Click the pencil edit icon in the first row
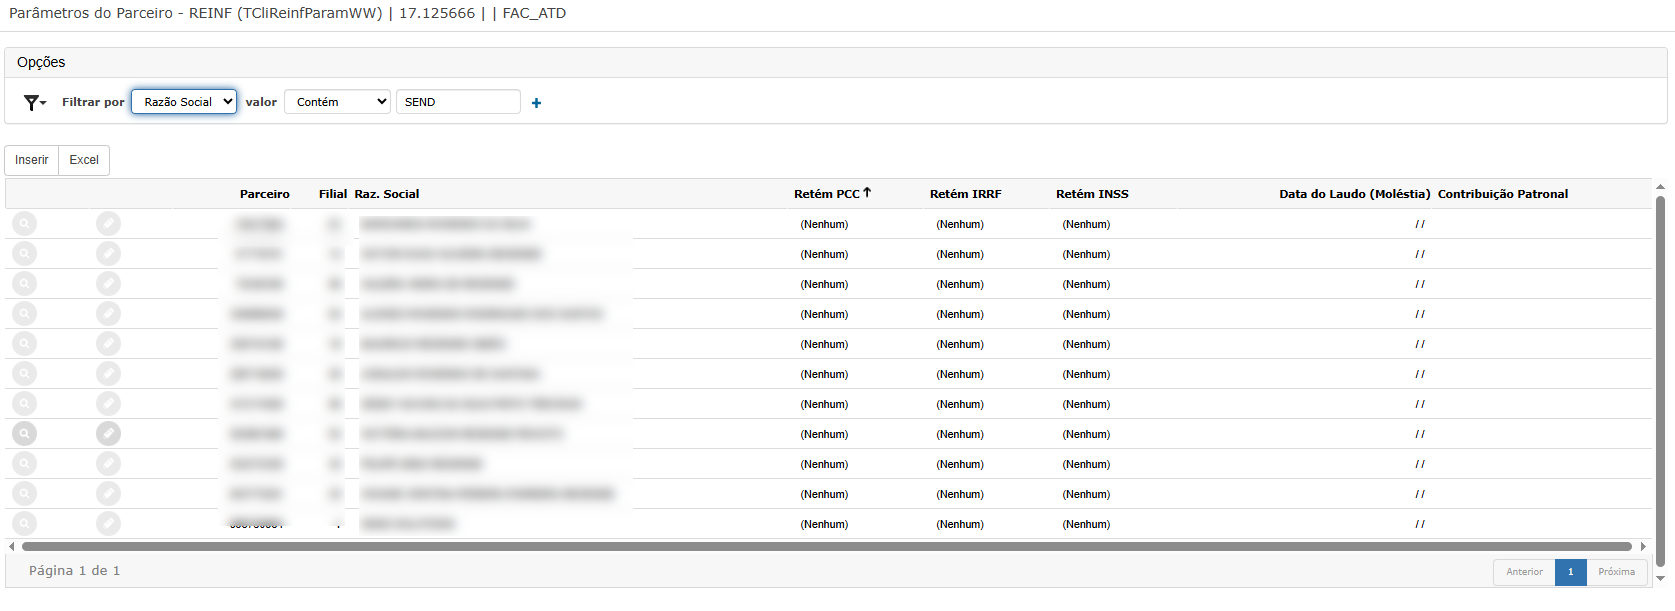Viewport: 1675px width, 611px height. (108, 224)
